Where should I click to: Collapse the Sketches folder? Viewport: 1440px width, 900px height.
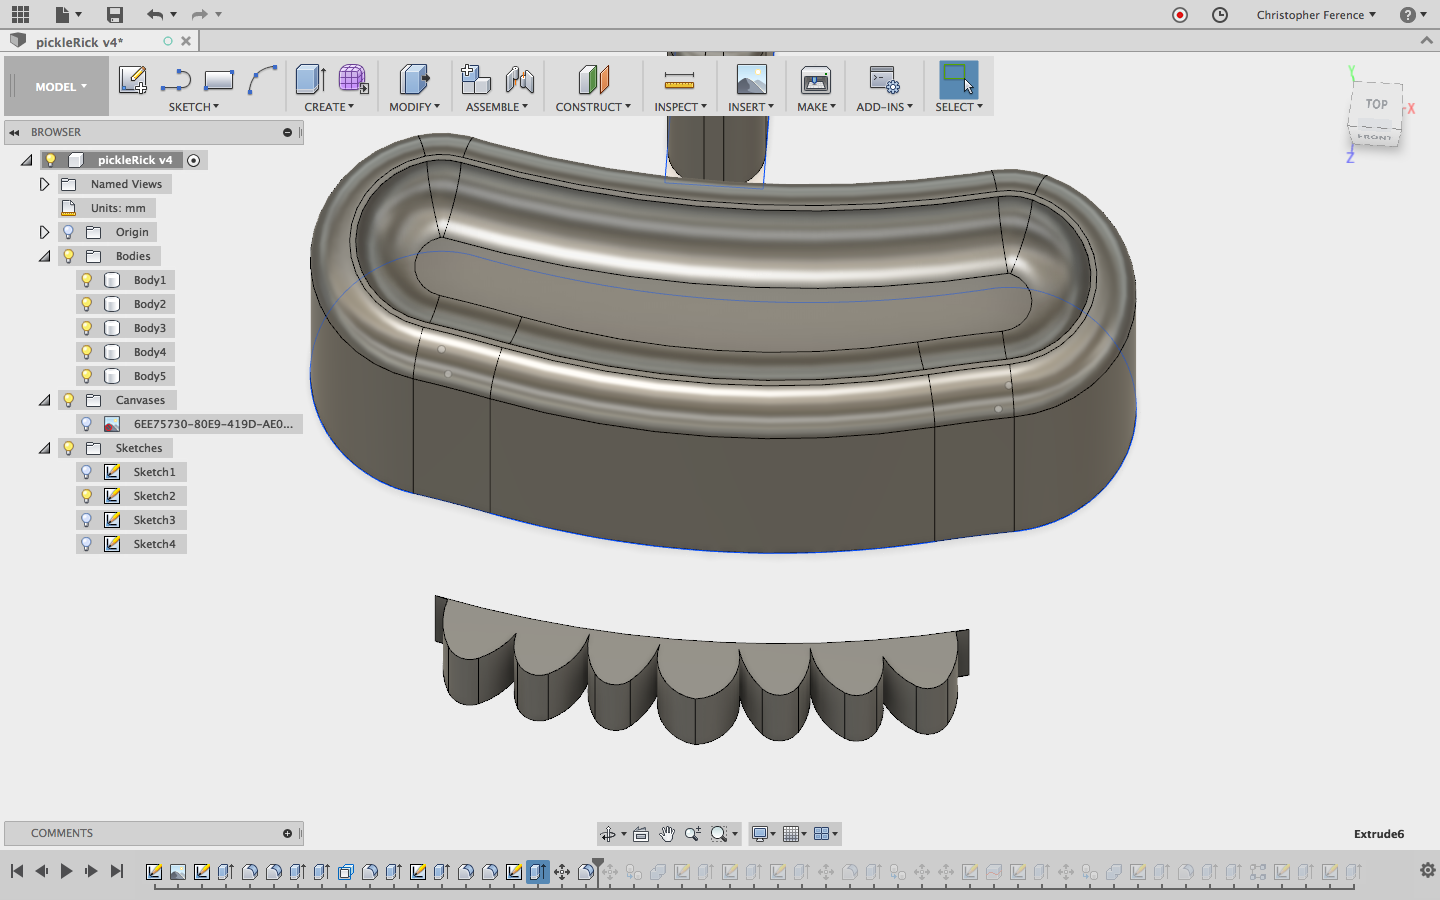tap(44, 448)
